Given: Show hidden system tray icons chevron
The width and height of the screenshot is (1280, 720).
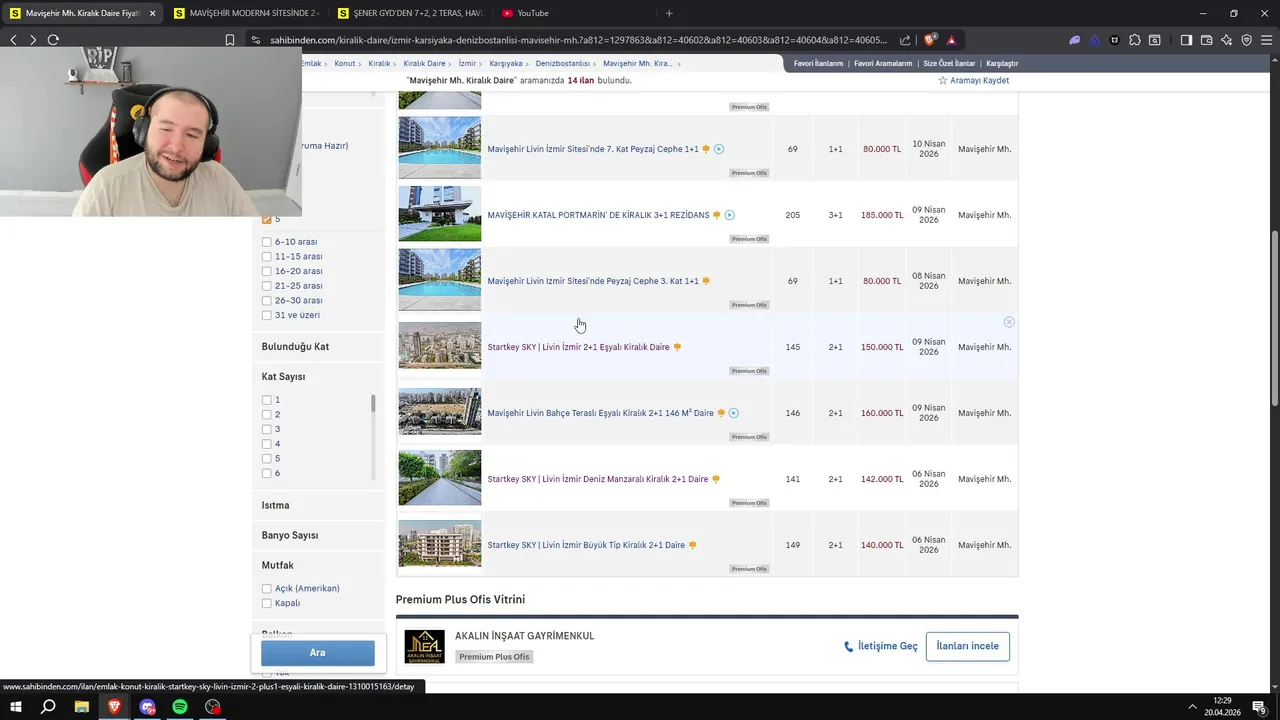Looking at the screenshot, I should 1192,707.
